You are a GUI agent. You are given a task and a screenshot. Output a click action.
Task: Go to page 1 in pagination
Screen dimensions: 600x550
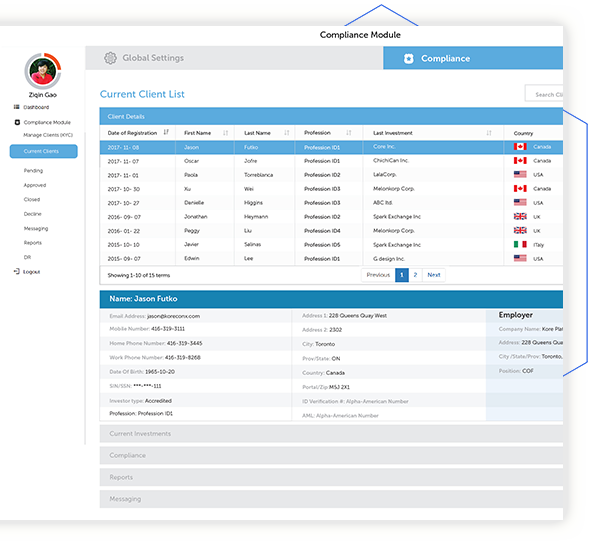402,275
